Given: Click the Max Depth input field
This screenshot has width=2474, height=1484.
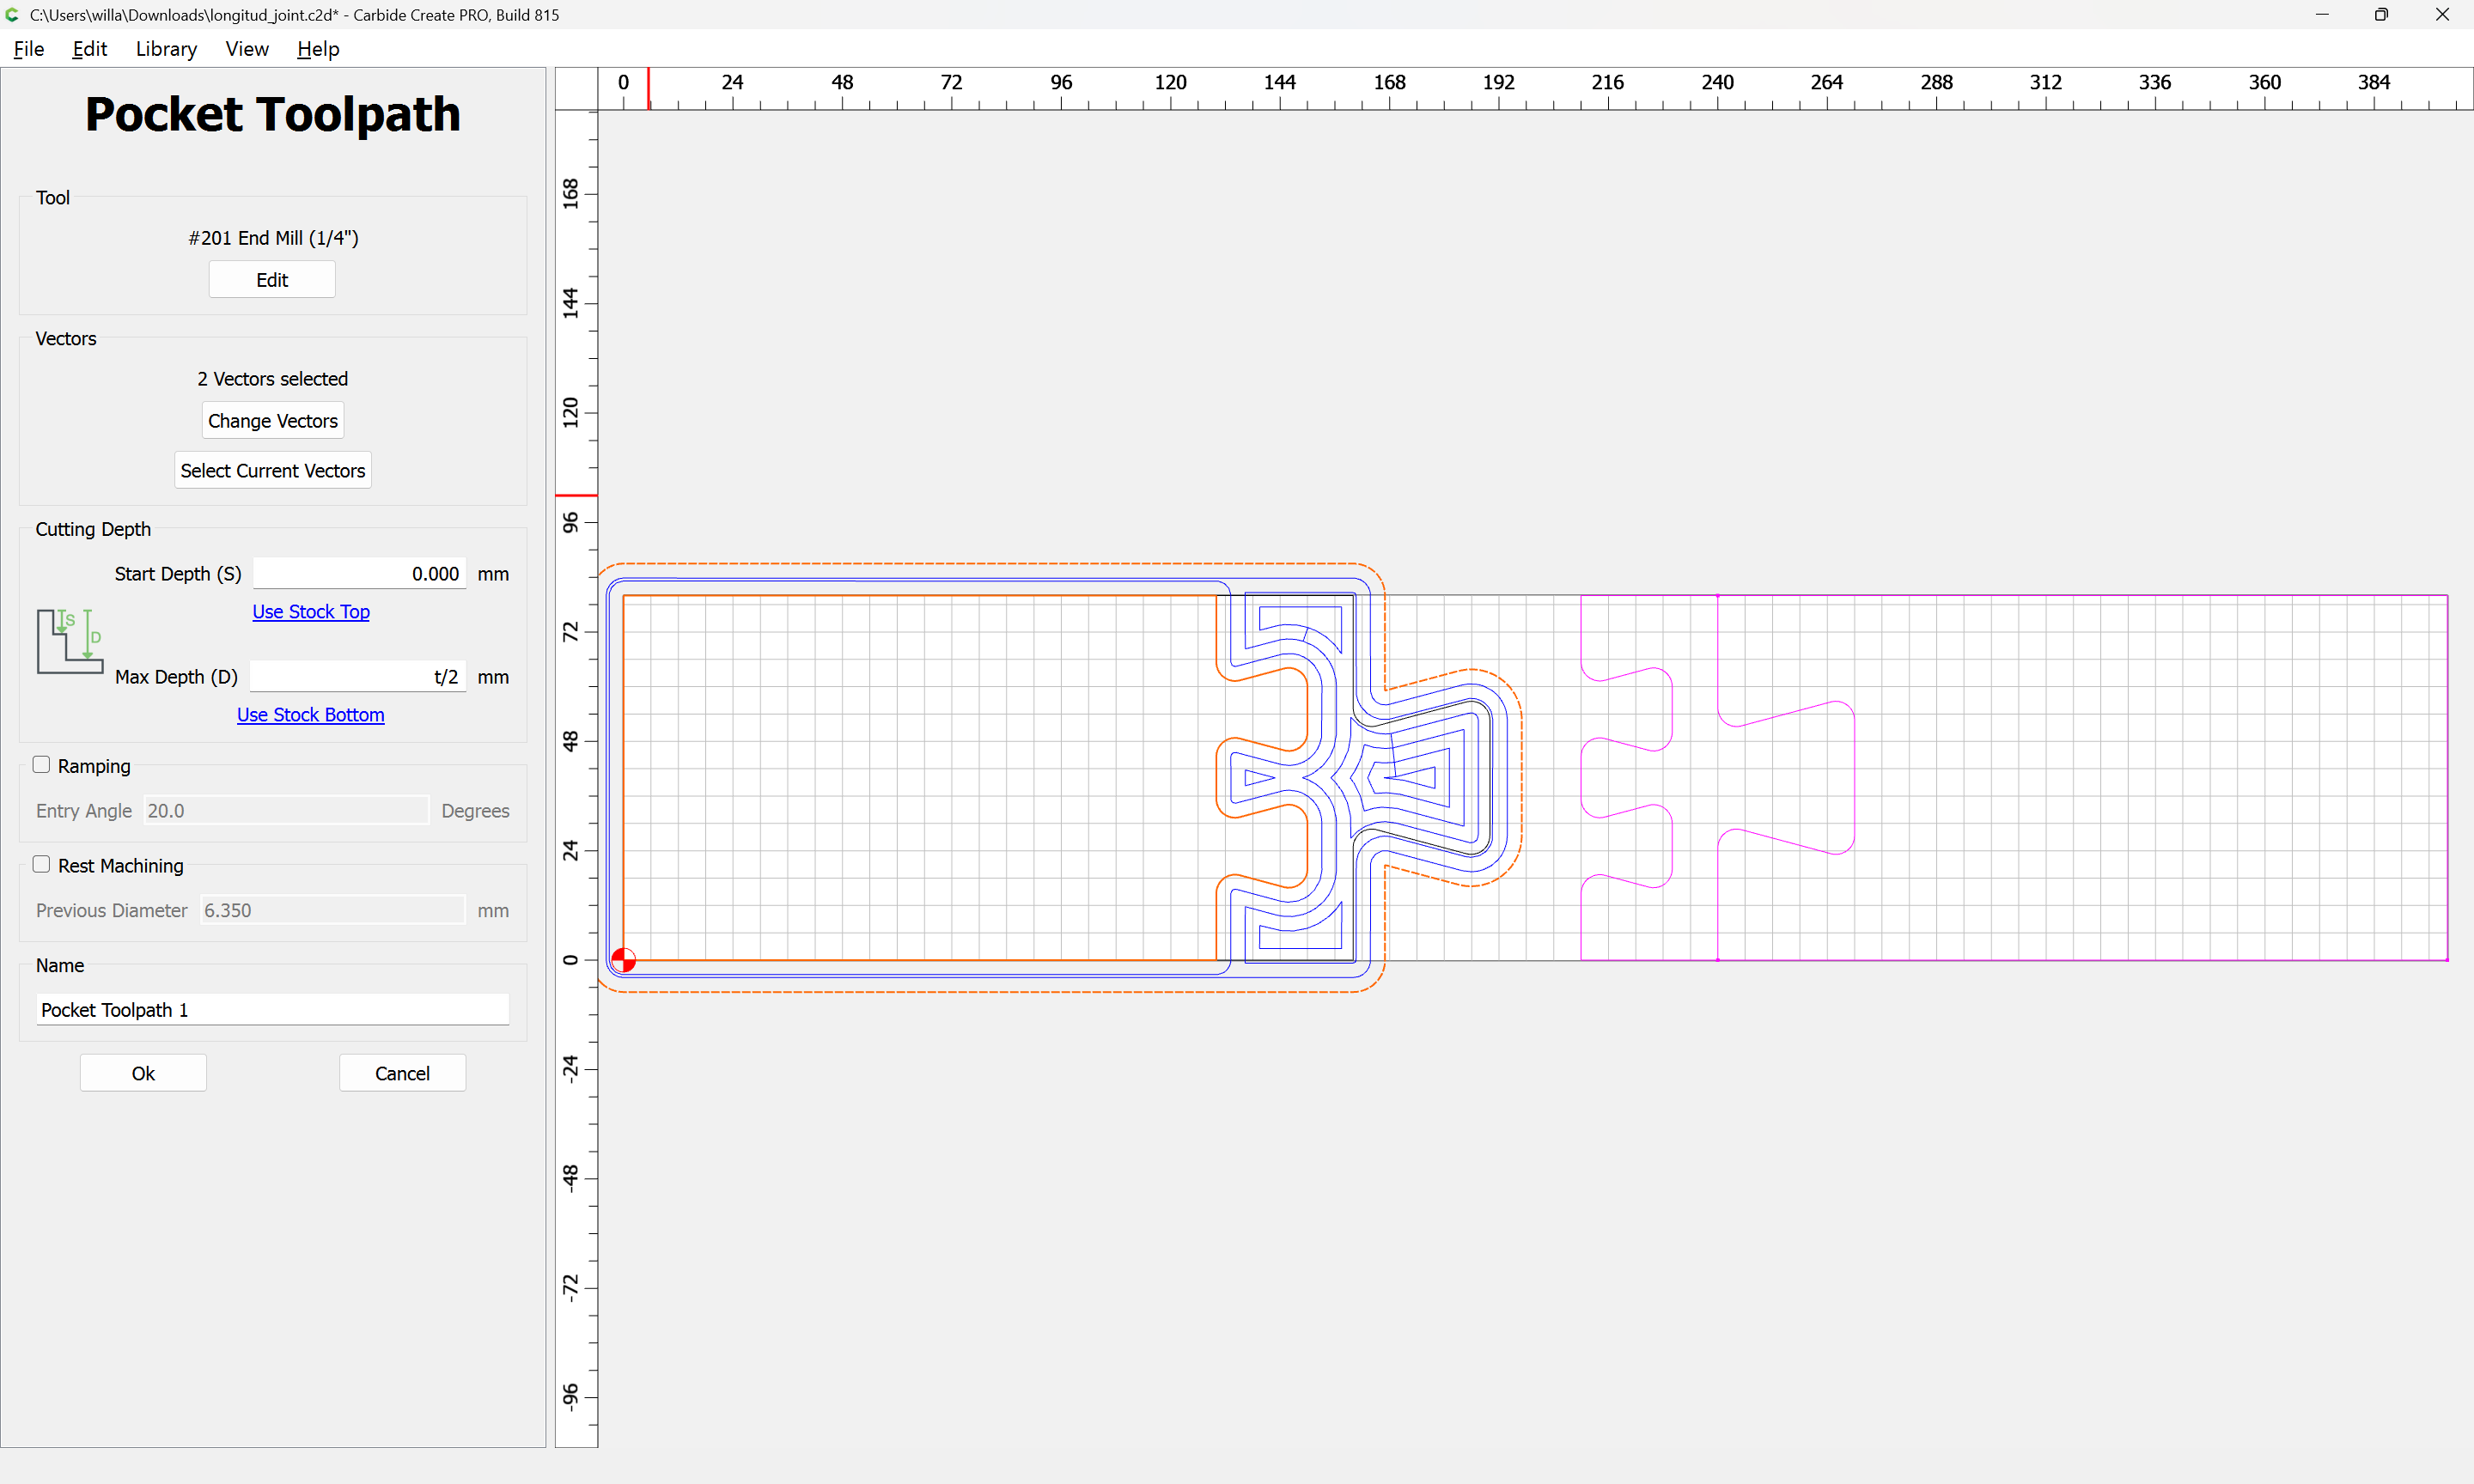Looking at the screenshot, I should click(358, 677).
